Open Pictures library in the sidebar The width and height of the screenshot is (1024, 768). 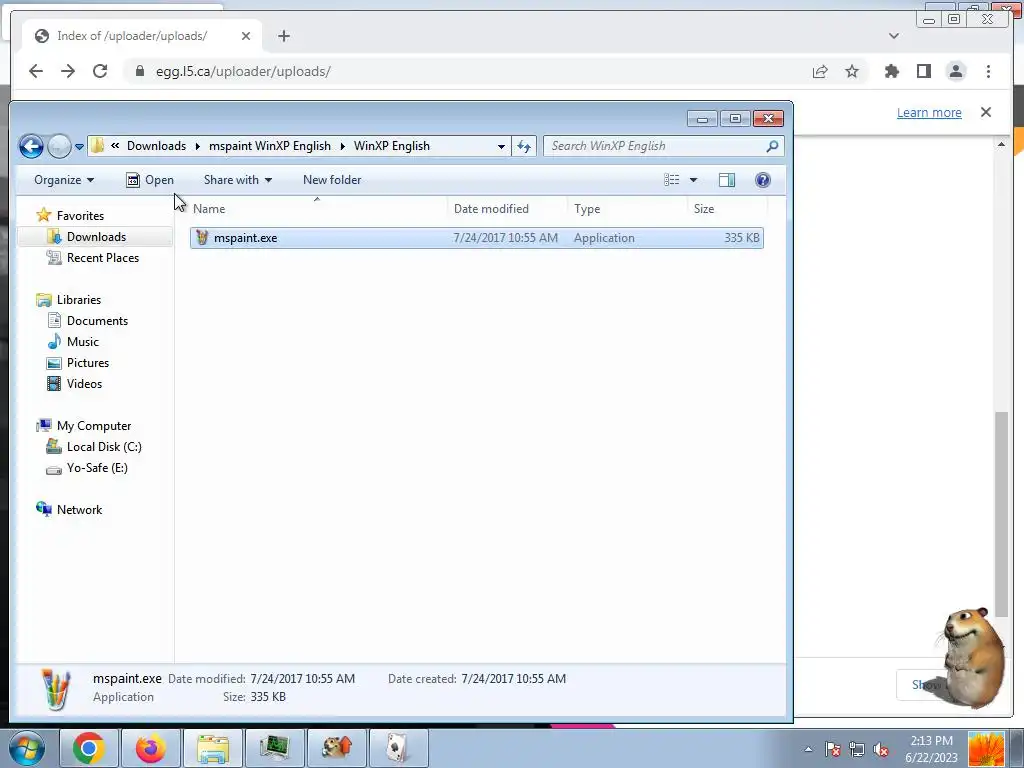(78, 362)
